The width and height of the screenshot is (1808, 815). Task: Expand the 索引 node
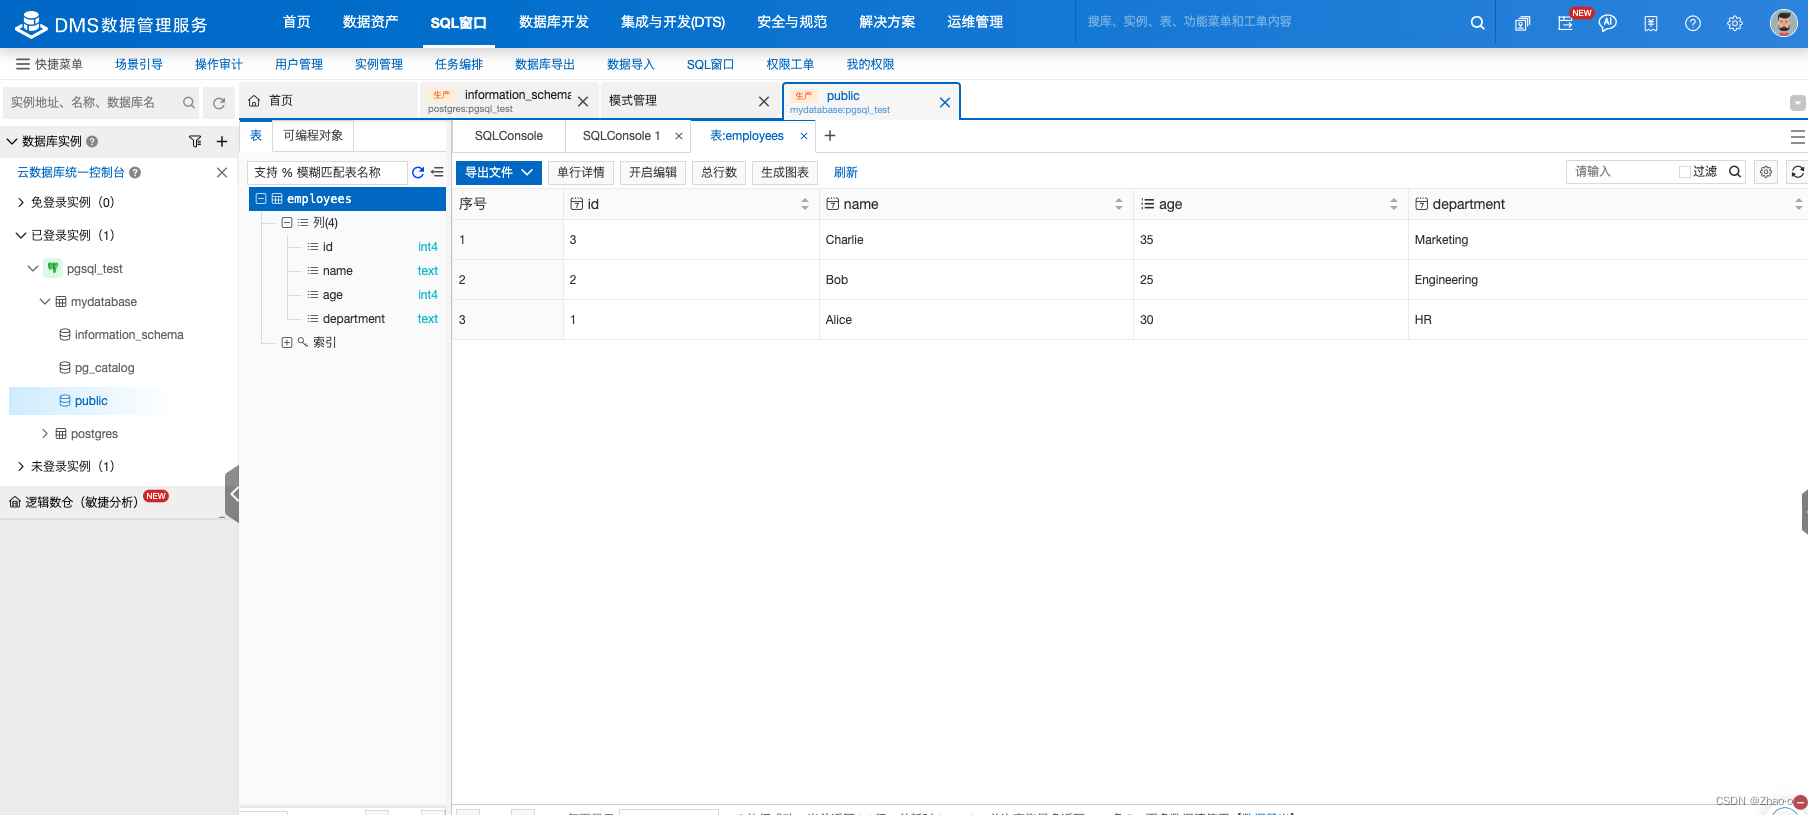287,342
